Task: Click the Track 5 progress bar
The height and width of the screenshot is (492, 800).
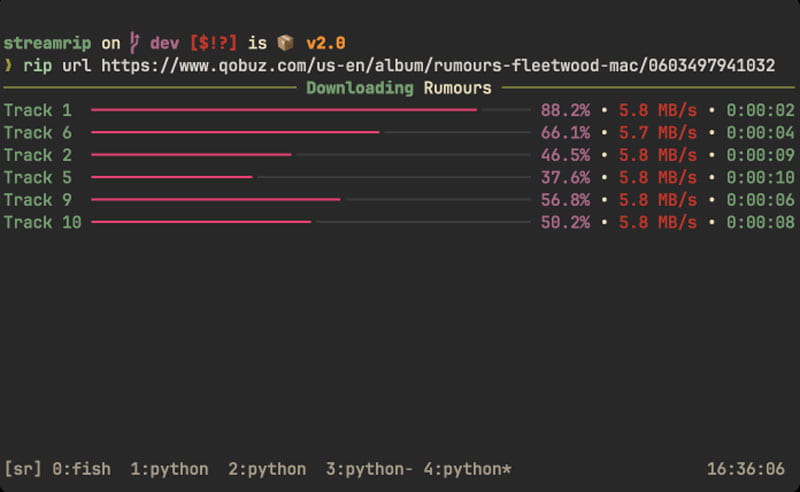Action: pos(311,177)
